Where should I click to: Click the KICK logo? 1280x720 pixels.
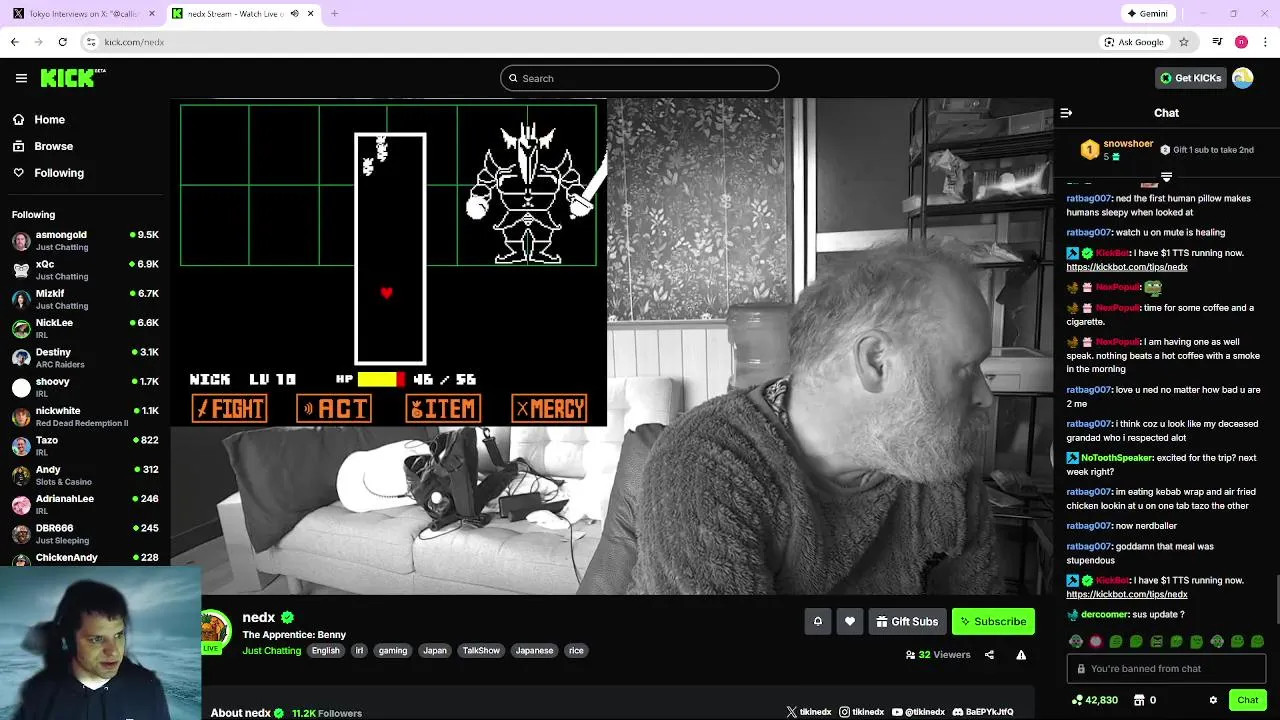point(73,78)
